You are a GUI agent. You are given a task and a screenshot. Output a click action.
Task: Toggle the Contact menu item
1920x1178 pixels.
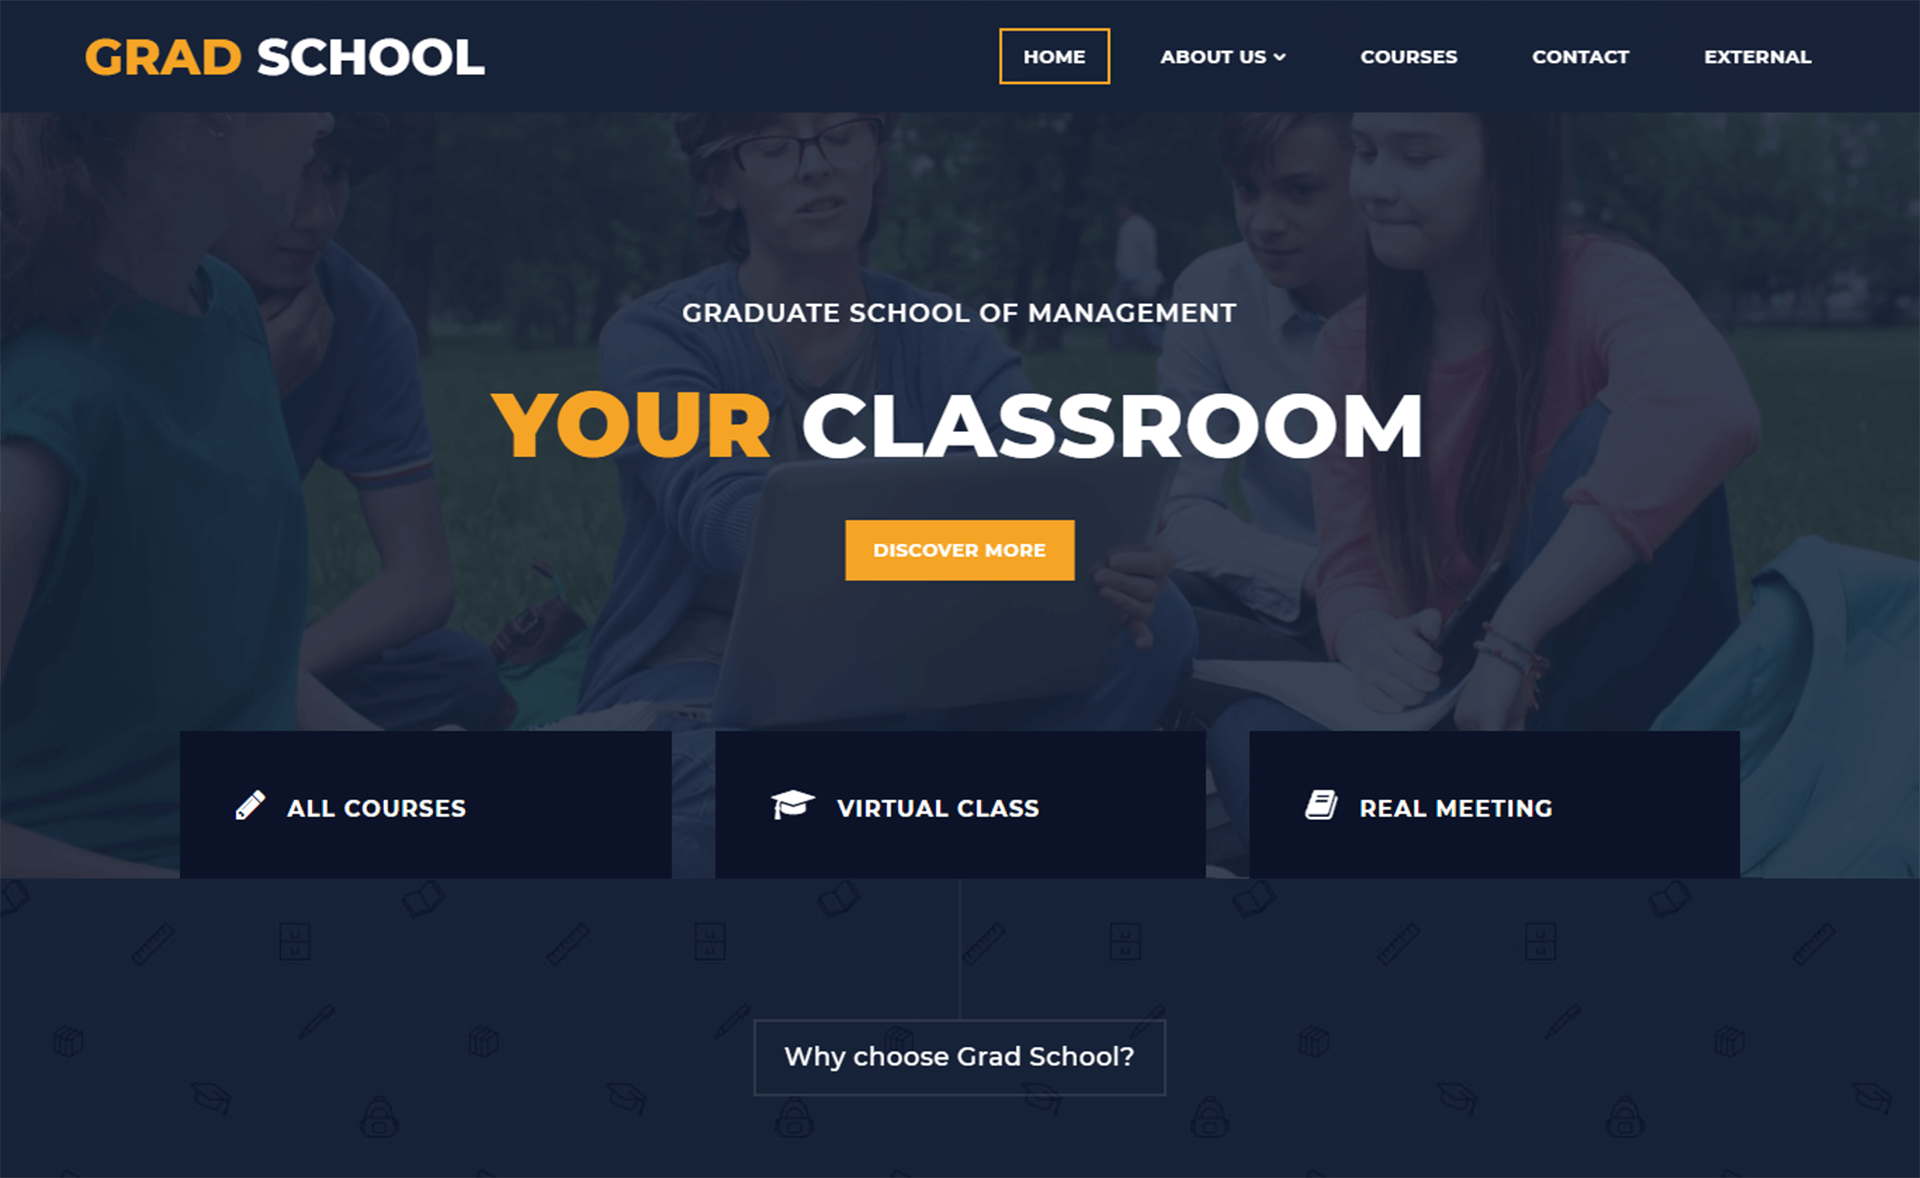click(1580, 55)
